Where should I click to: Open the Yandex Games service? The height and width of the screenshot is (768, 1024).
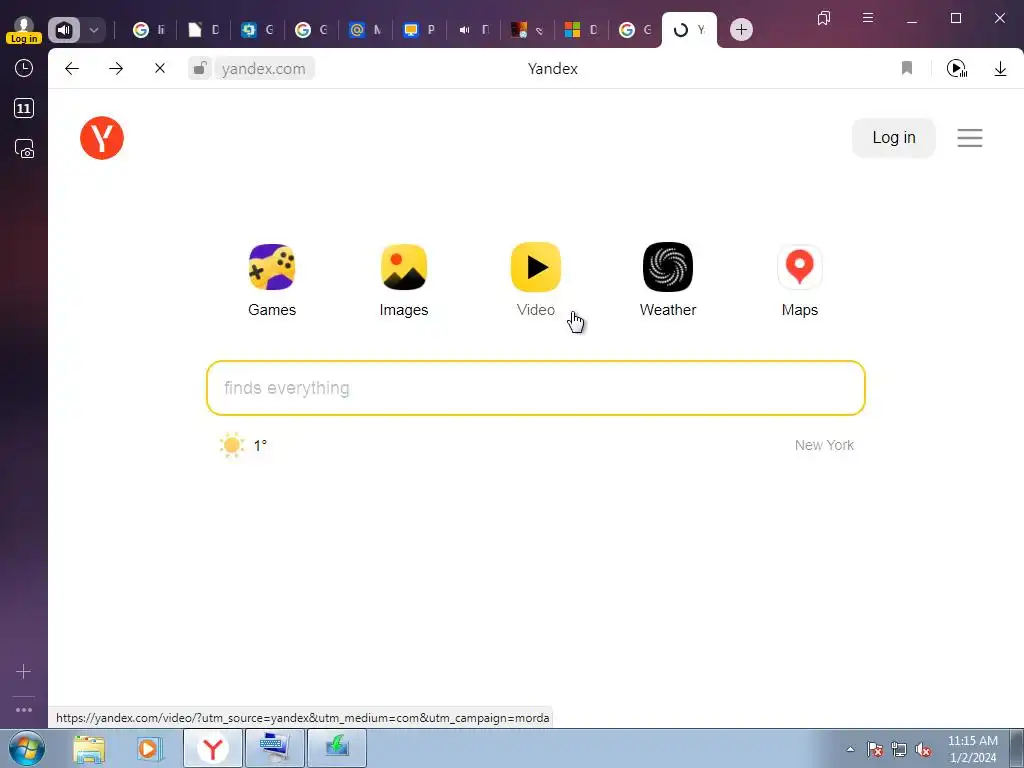272,280
